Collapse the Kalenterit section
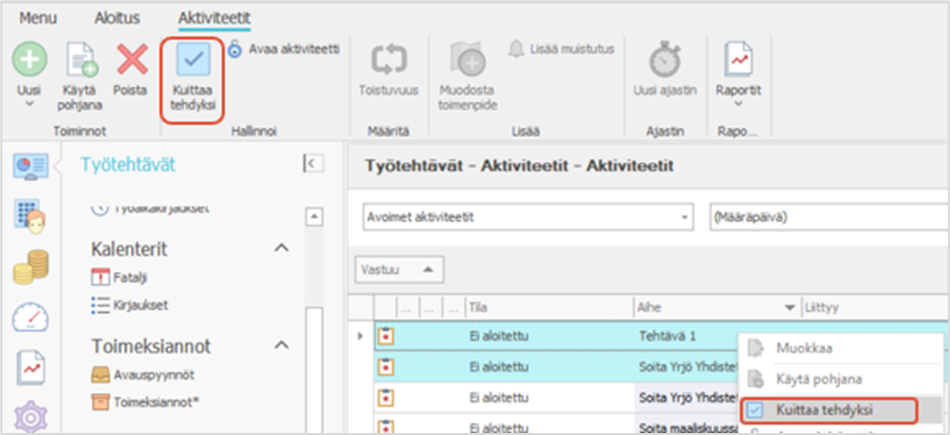This screenshot has width=950, height=435. point(281,247)
